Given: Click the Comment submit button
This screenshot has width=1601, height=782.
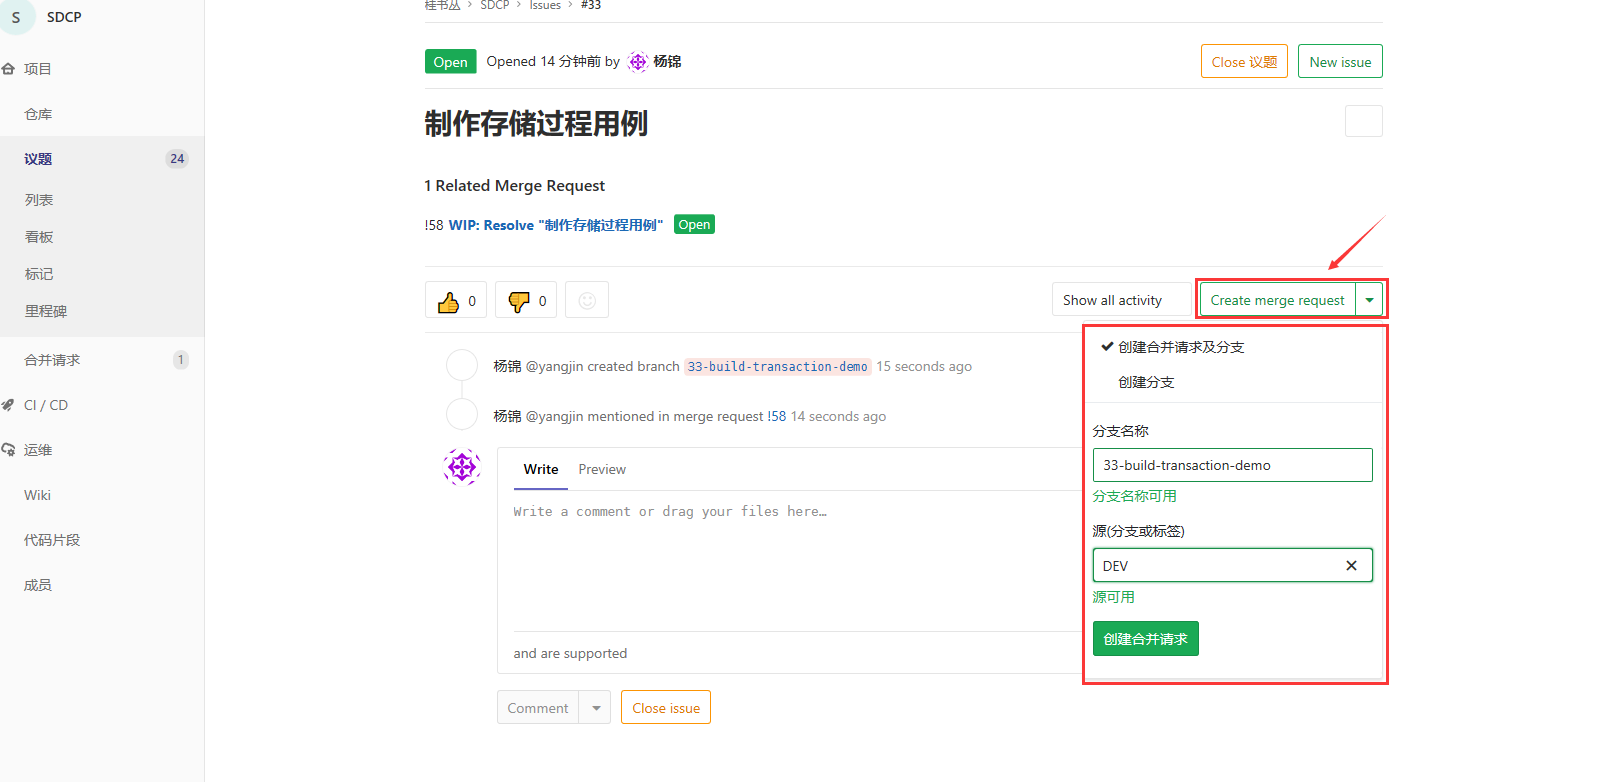Looking at the screenshot, I should coord(538,708).
